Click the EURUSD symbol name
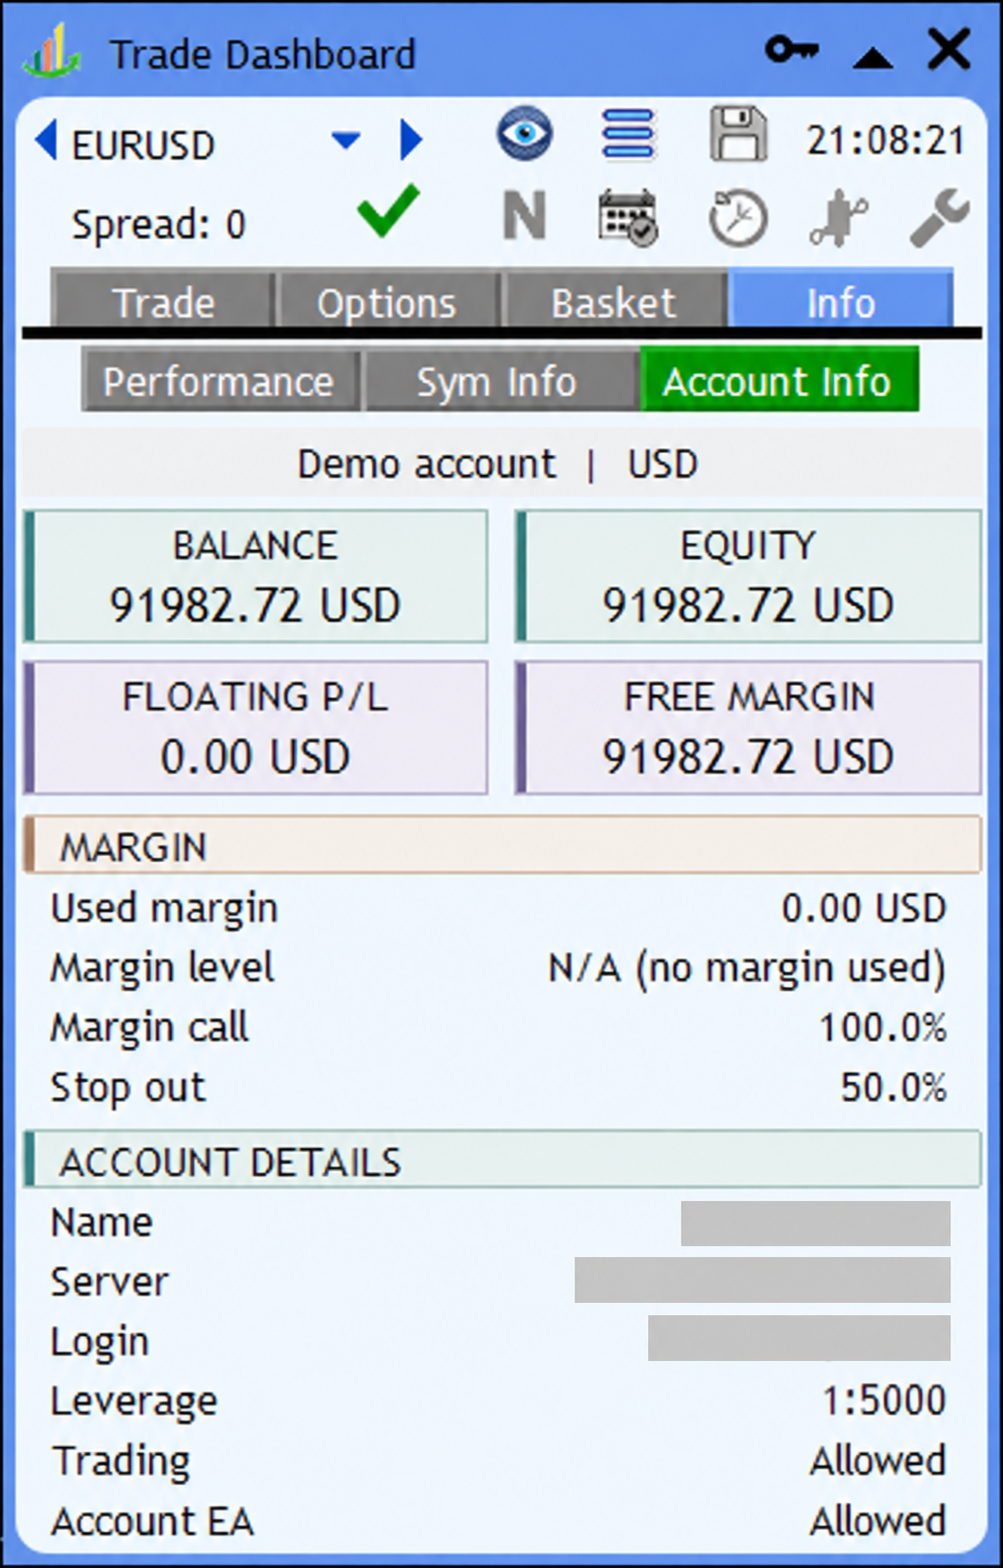 coord(143,145)
